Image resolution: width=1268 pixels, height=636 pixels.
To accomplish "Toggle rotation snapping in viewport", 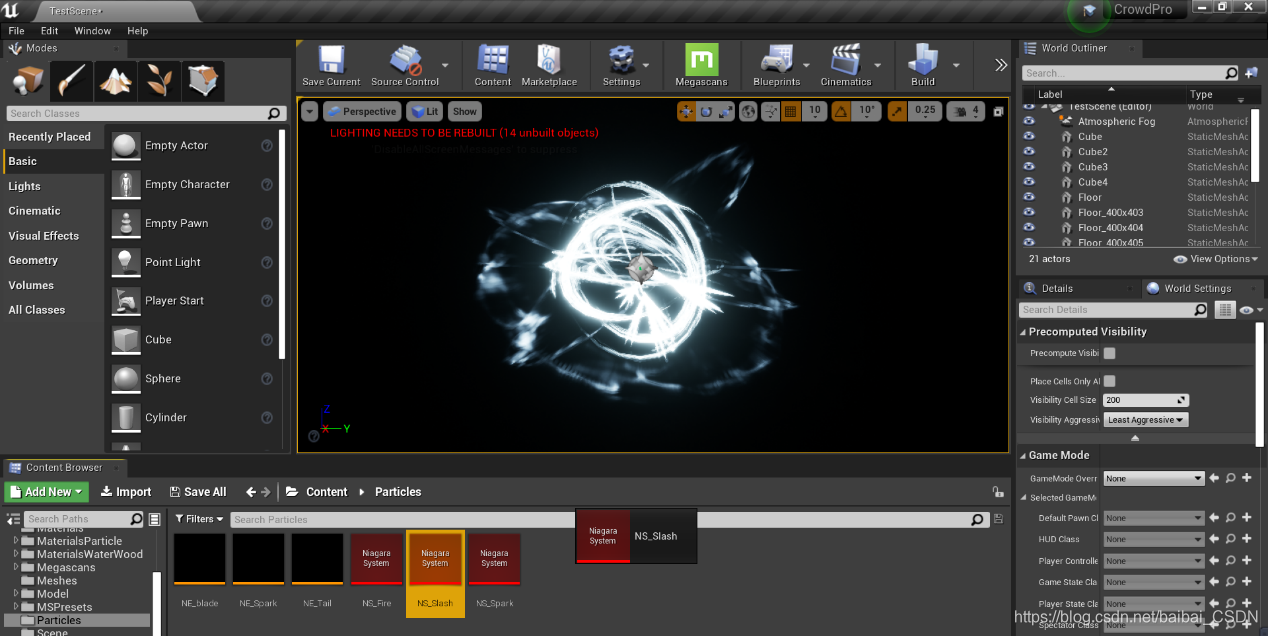I will (x=841, y=111).
